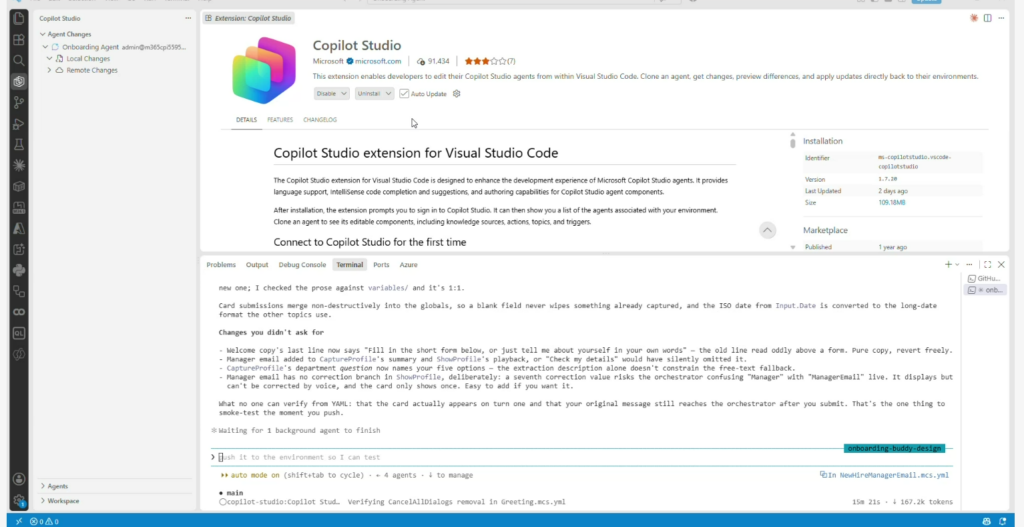Click the ms-copilotstudio.vscode-copilotstudio identifier value
Screen dimensions: 1024x527
pyautogui.click(x=914, y=162)
